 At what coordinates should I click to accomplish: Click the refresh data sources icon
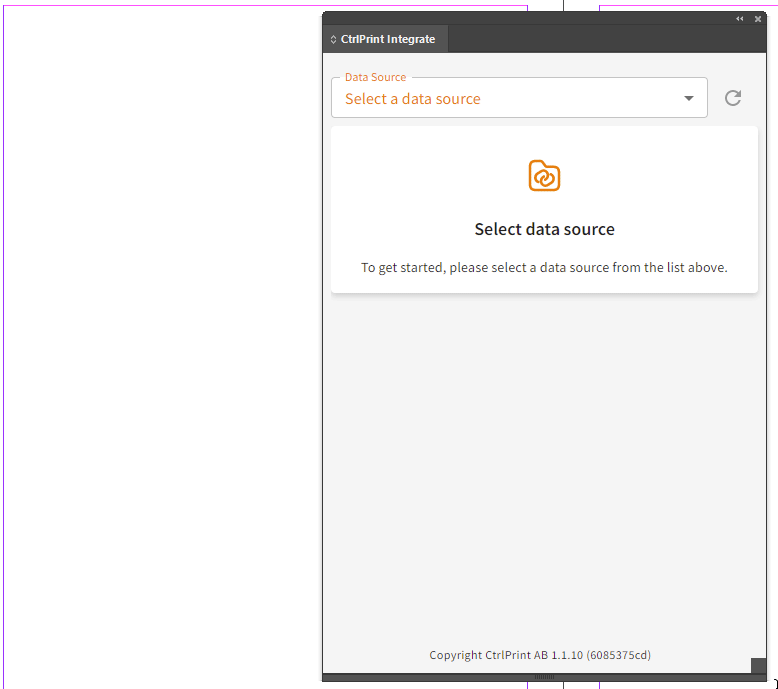(x=733, y=98)
